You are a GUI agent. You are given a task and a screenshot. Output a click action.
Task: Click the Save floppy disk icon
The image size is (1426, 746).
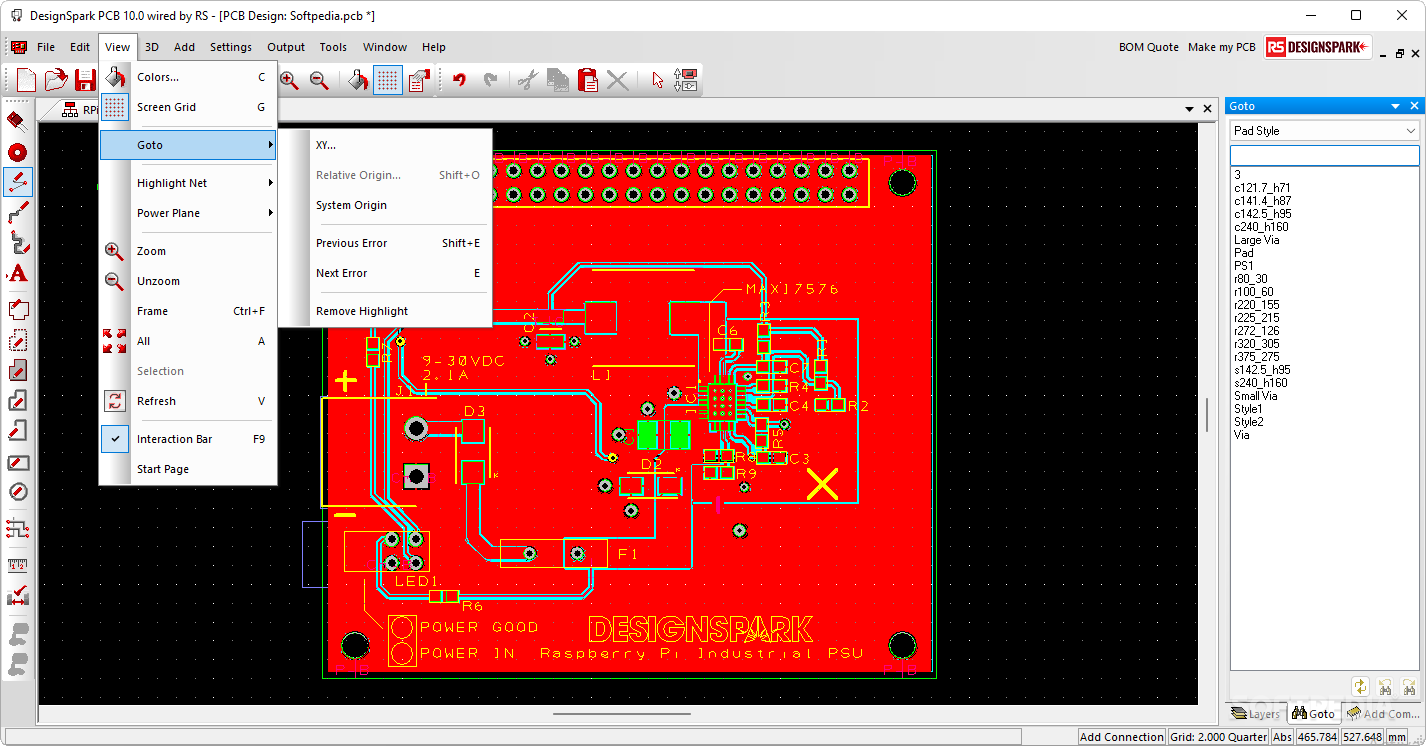86,80
